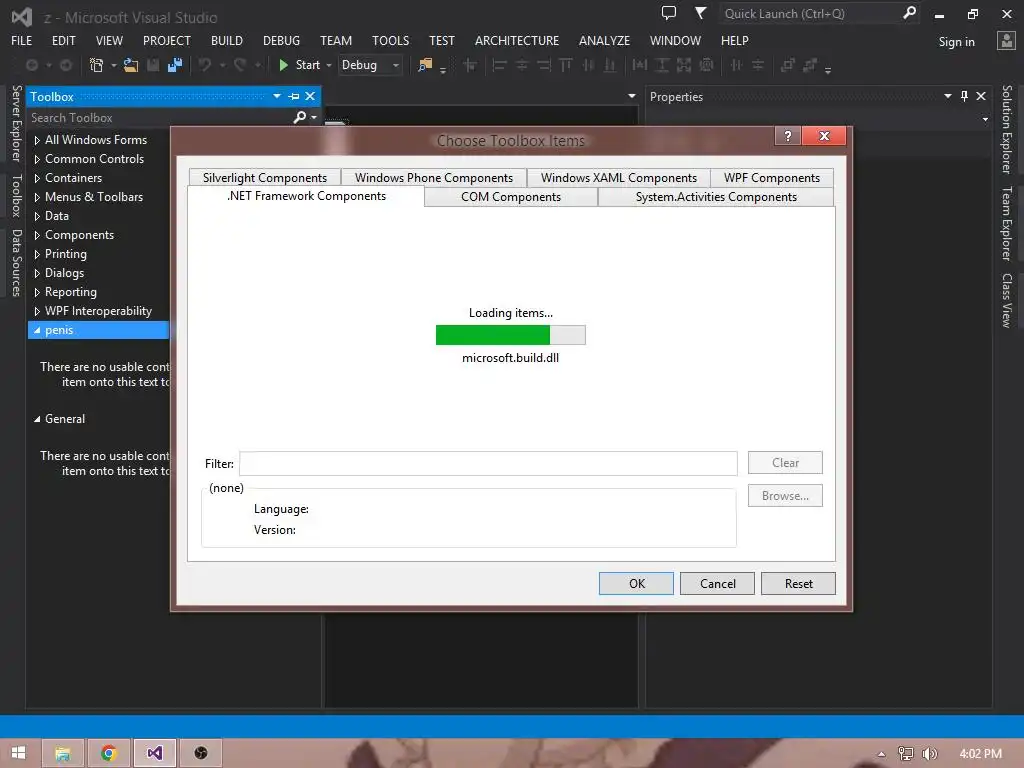The height and width of the screenshot is (768, 1024).
Task: Click Sign in link
Action: click(956, 42)
